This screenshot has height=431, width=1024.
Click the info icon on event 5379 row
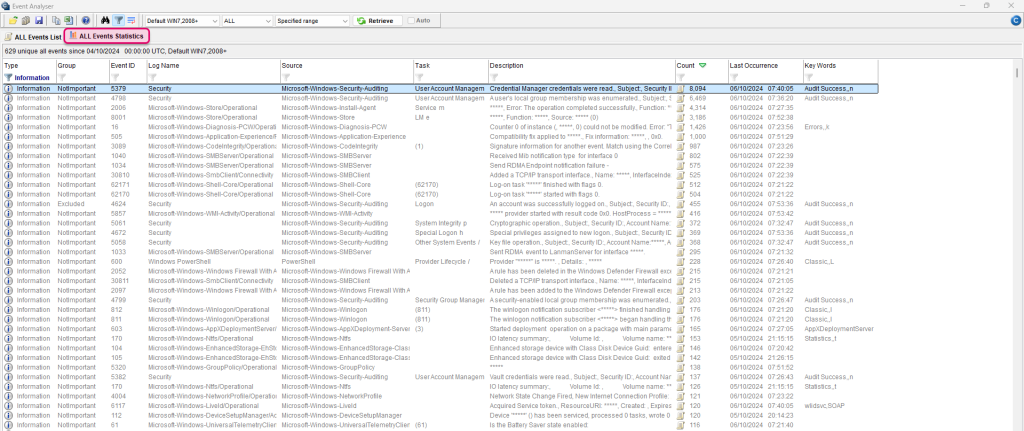click(8, 88)
